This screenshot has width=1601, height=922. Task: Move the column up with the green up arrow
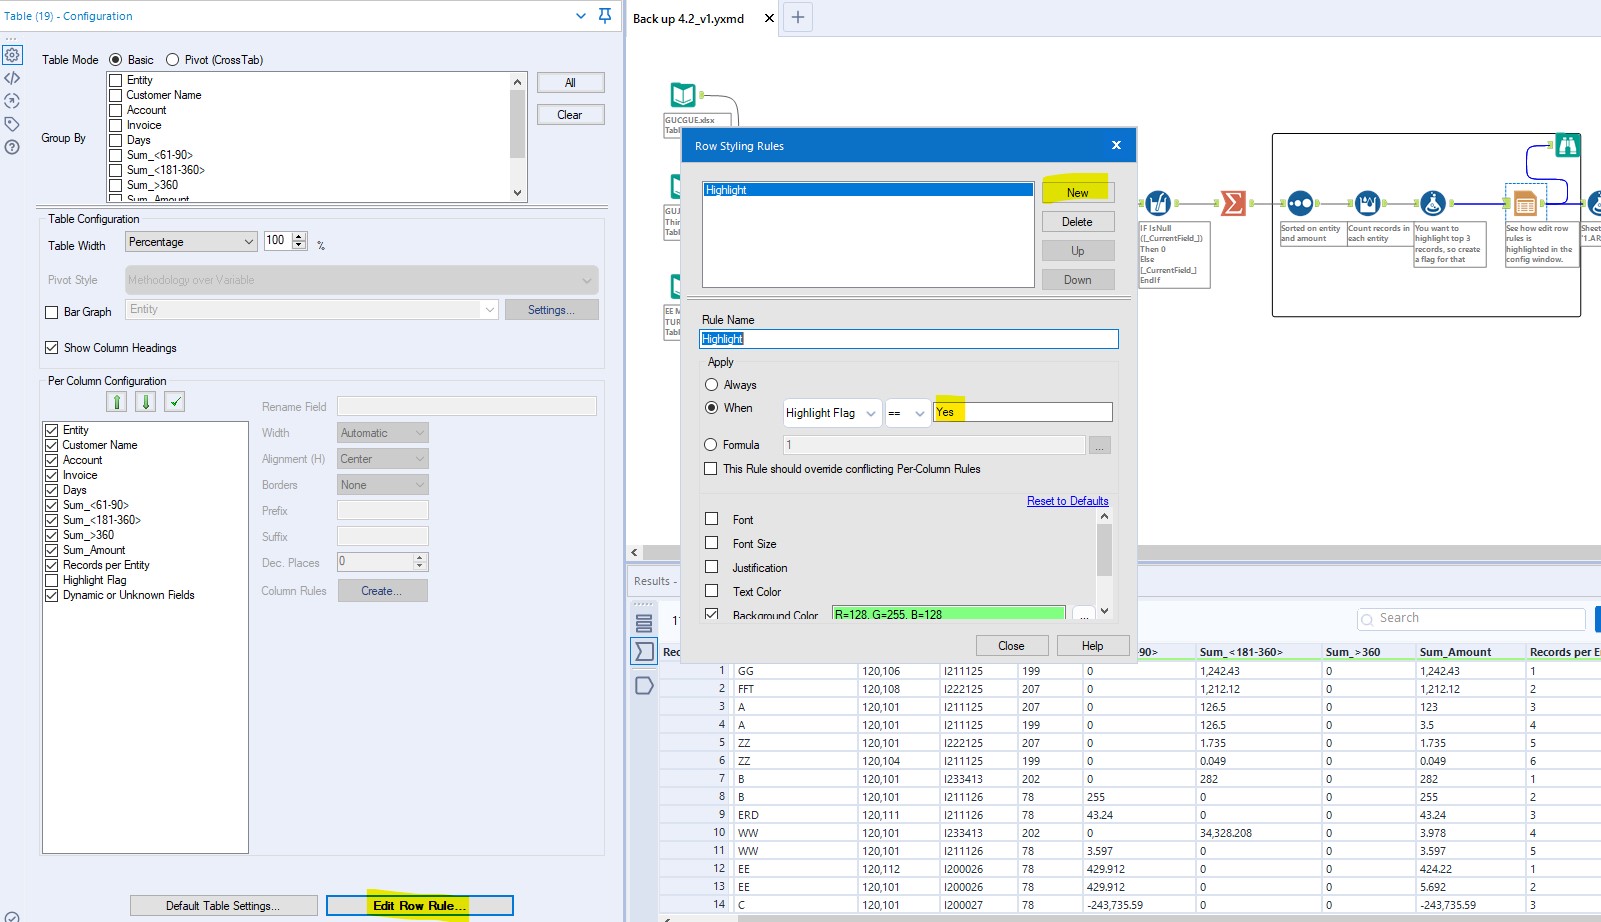[x=117, y=402]
